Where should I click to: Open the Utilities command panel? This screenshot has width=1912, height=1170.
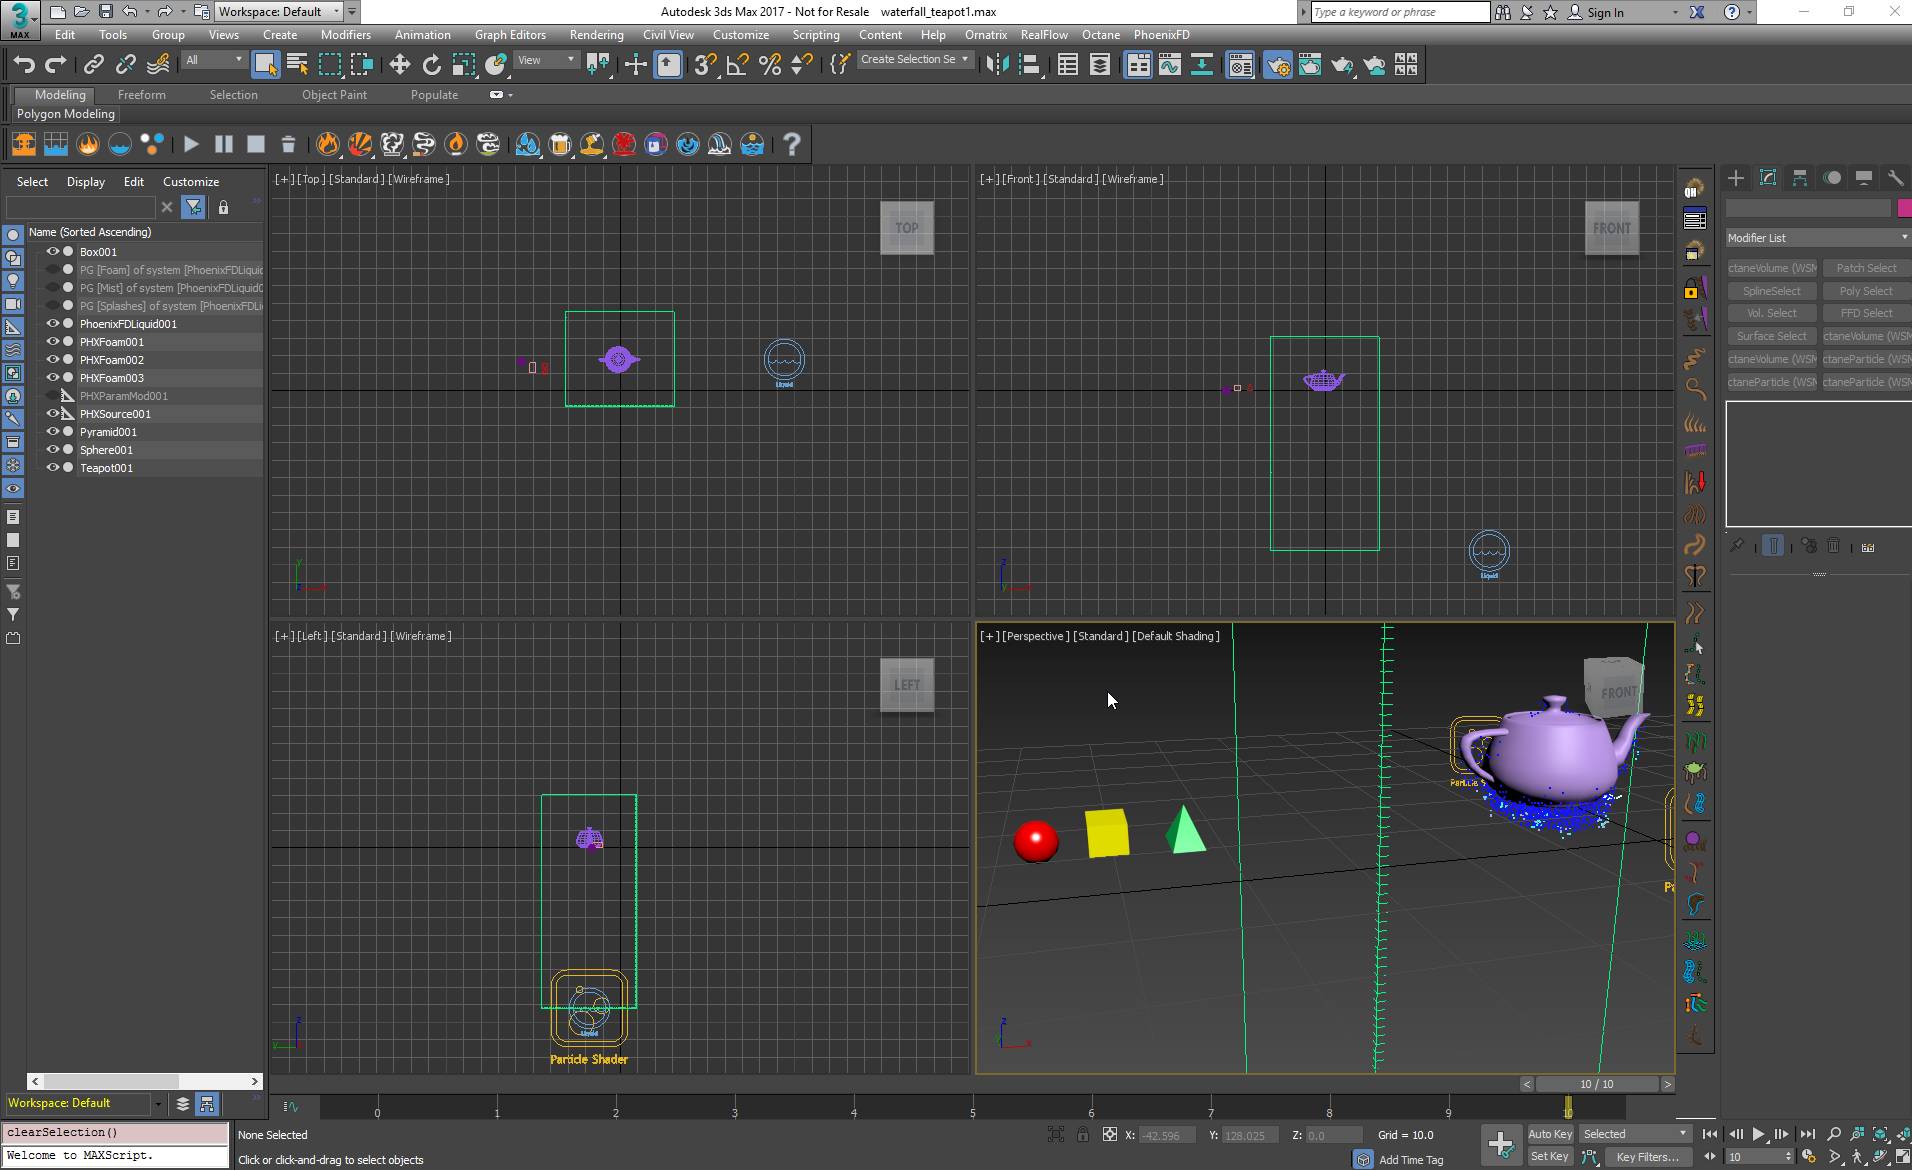click(x=1895, y=178)
